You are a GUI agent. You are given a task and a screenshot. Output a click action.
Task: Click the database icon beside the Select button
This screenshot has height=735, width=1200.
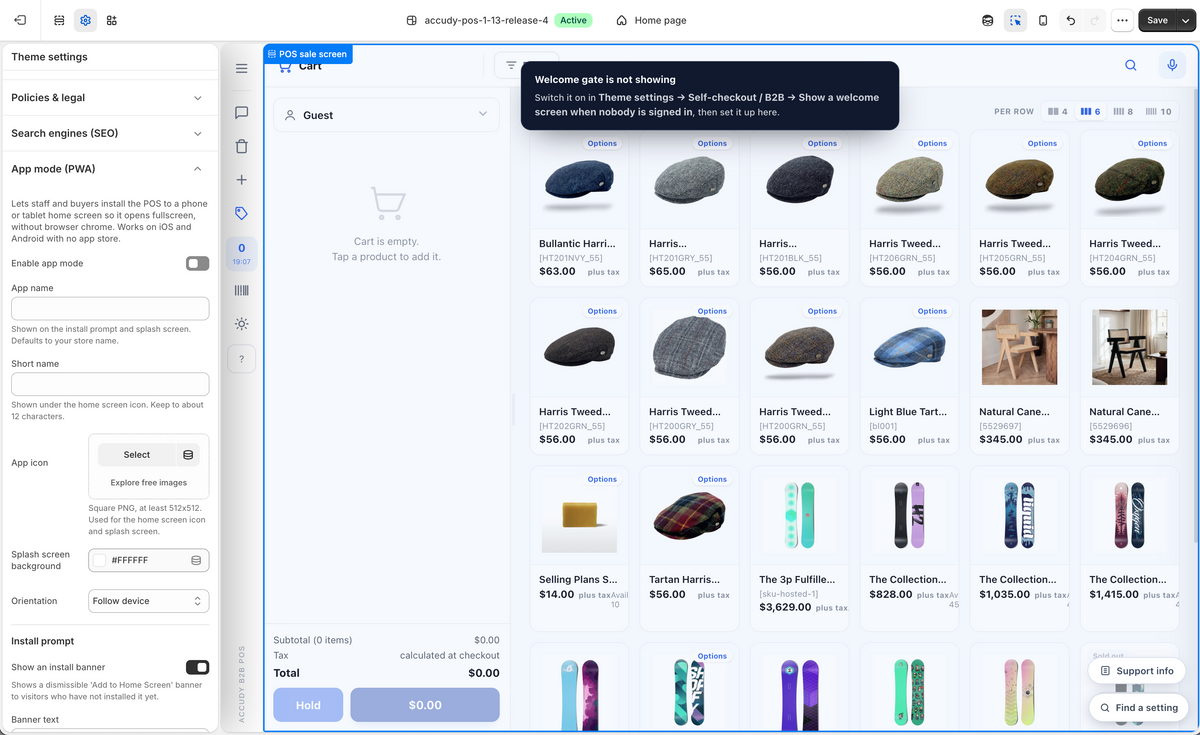(x=188, y=455)
